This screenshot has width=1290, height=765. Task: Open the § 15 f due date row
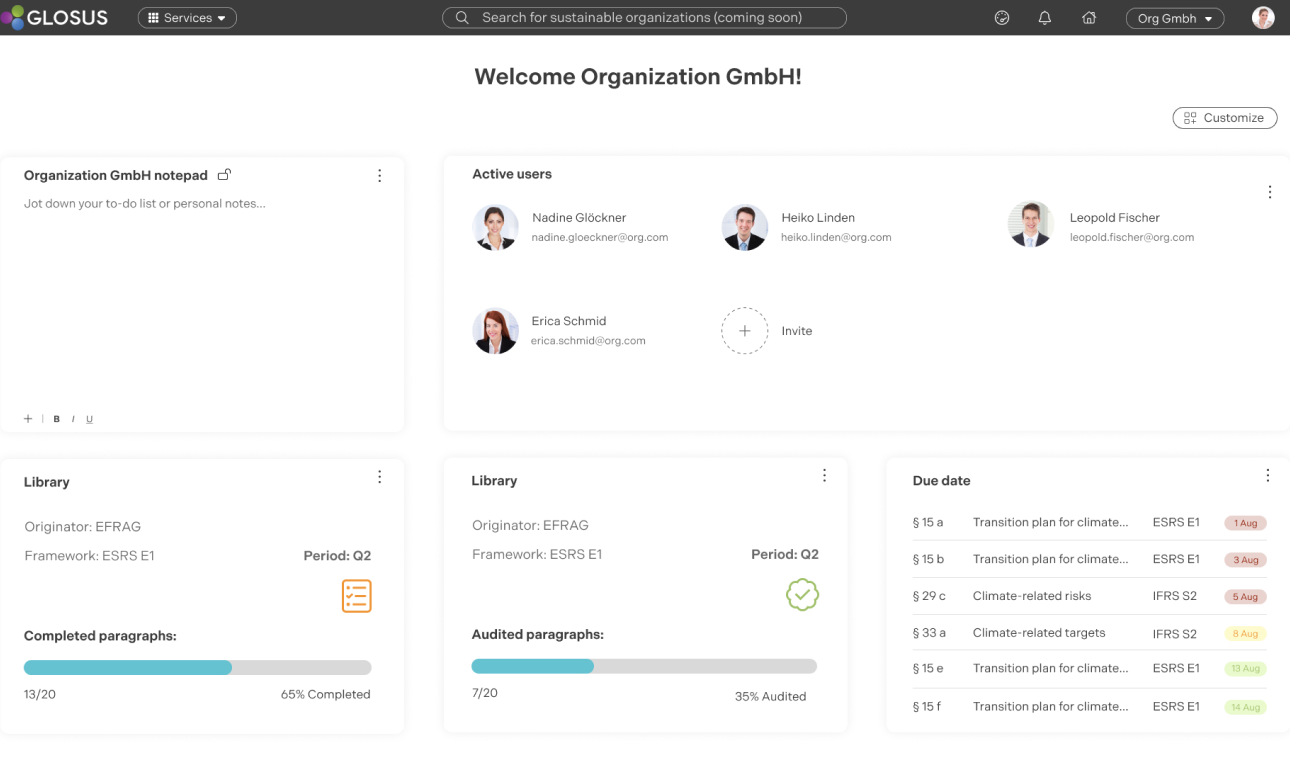pos(1090,706)
